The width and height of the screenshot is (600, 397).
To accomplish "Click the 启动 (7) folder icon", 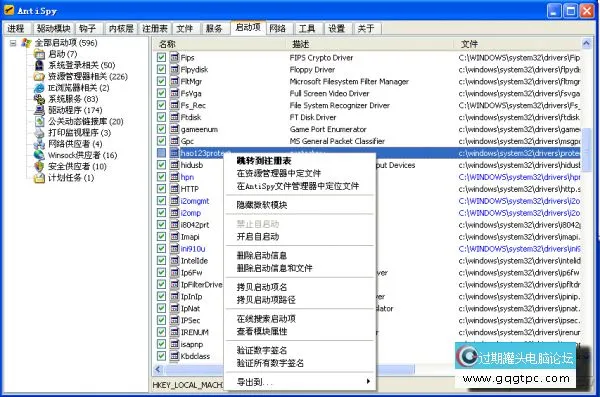I will tap(39, 54).
